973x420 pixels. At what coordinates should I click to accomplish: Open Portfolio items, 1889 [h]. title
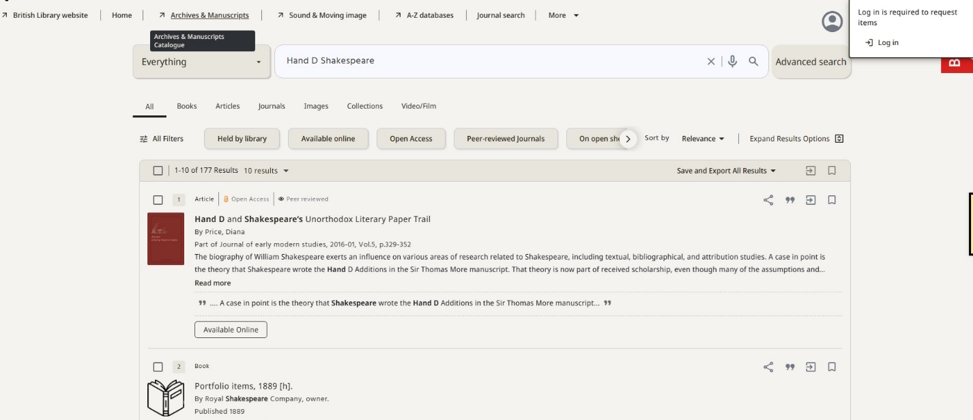pyautogui.click(x=244, y=386)
